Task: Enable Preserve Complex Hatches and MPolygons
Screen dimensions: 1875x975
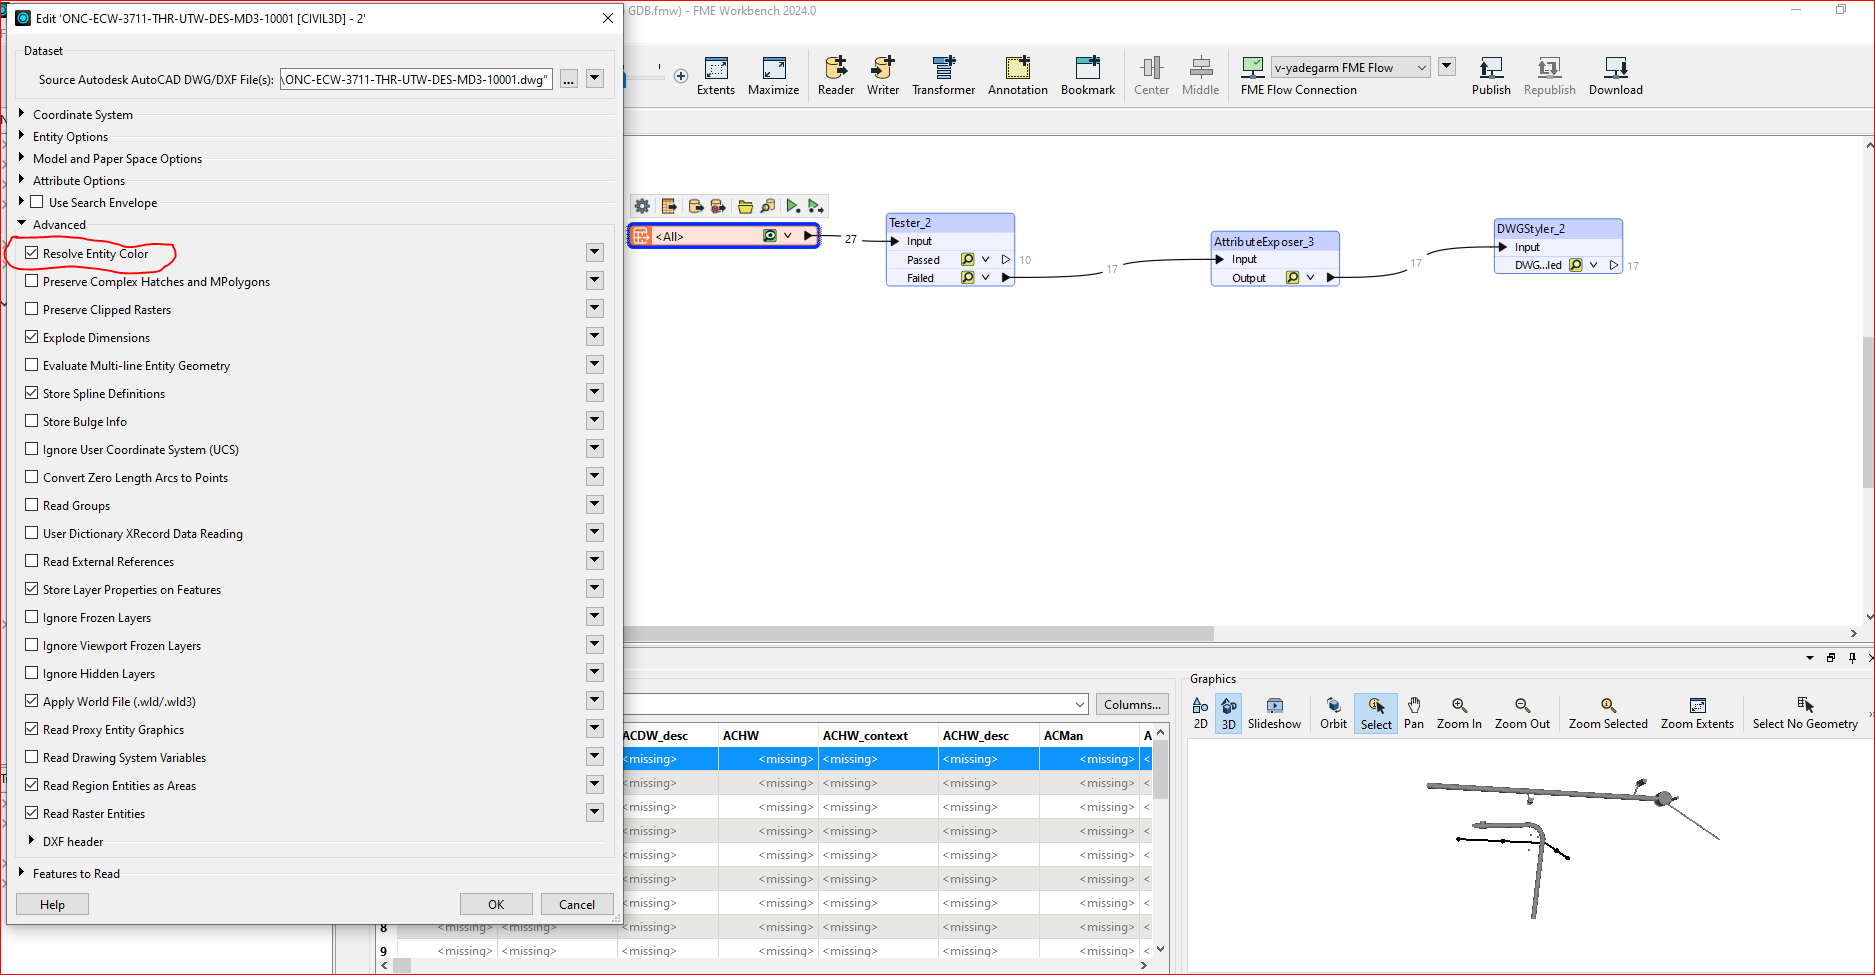Action: [32, 281]
